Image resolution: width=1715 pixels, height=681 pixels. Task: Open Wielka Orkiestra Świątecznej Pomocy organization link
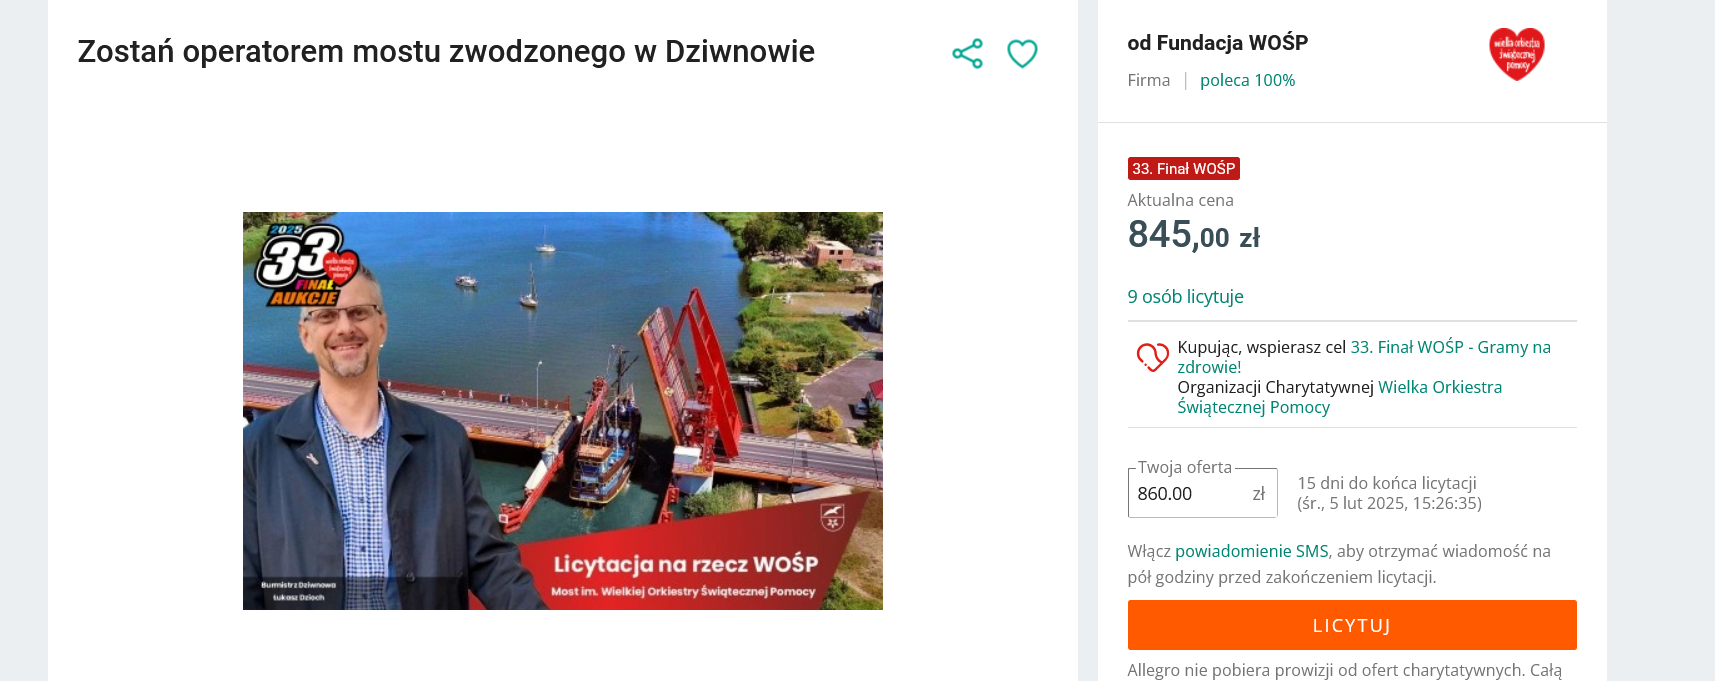click(x=1340, y=397)
